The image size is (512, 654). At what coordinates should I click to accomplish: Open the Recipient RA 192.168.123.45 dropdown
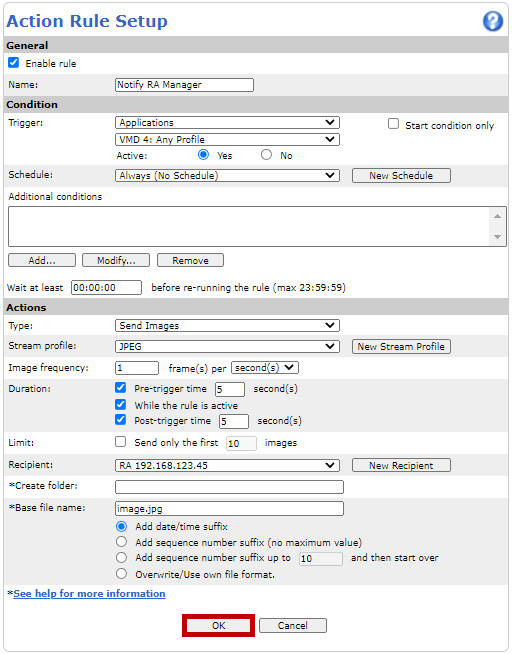(x=227, y=465)
